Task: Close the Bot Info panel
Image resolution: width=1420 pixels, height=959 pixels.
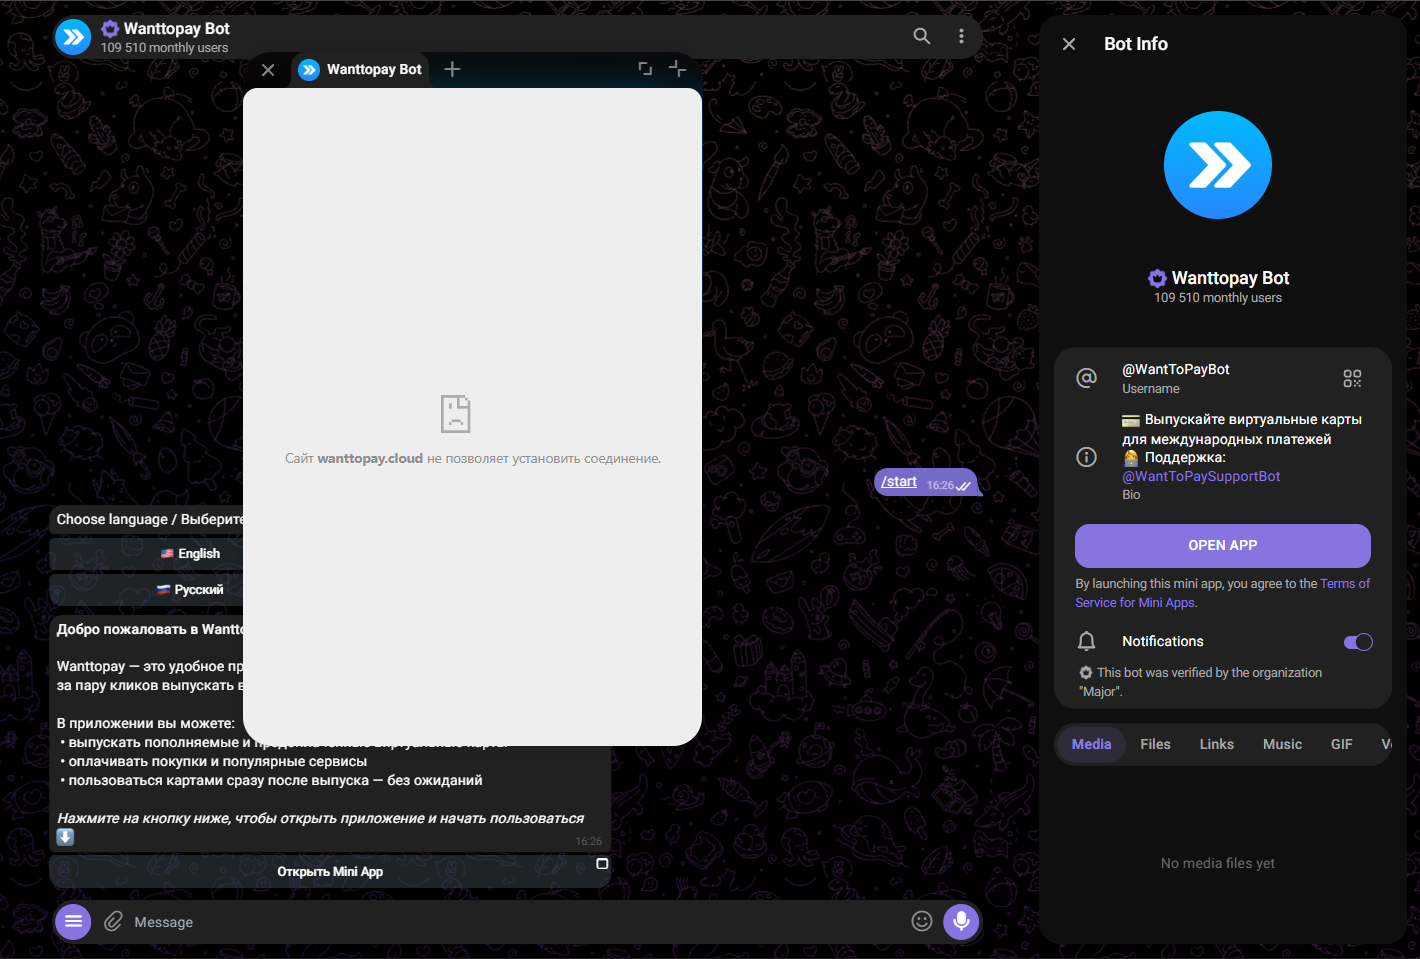Action: coord(1069,44)
